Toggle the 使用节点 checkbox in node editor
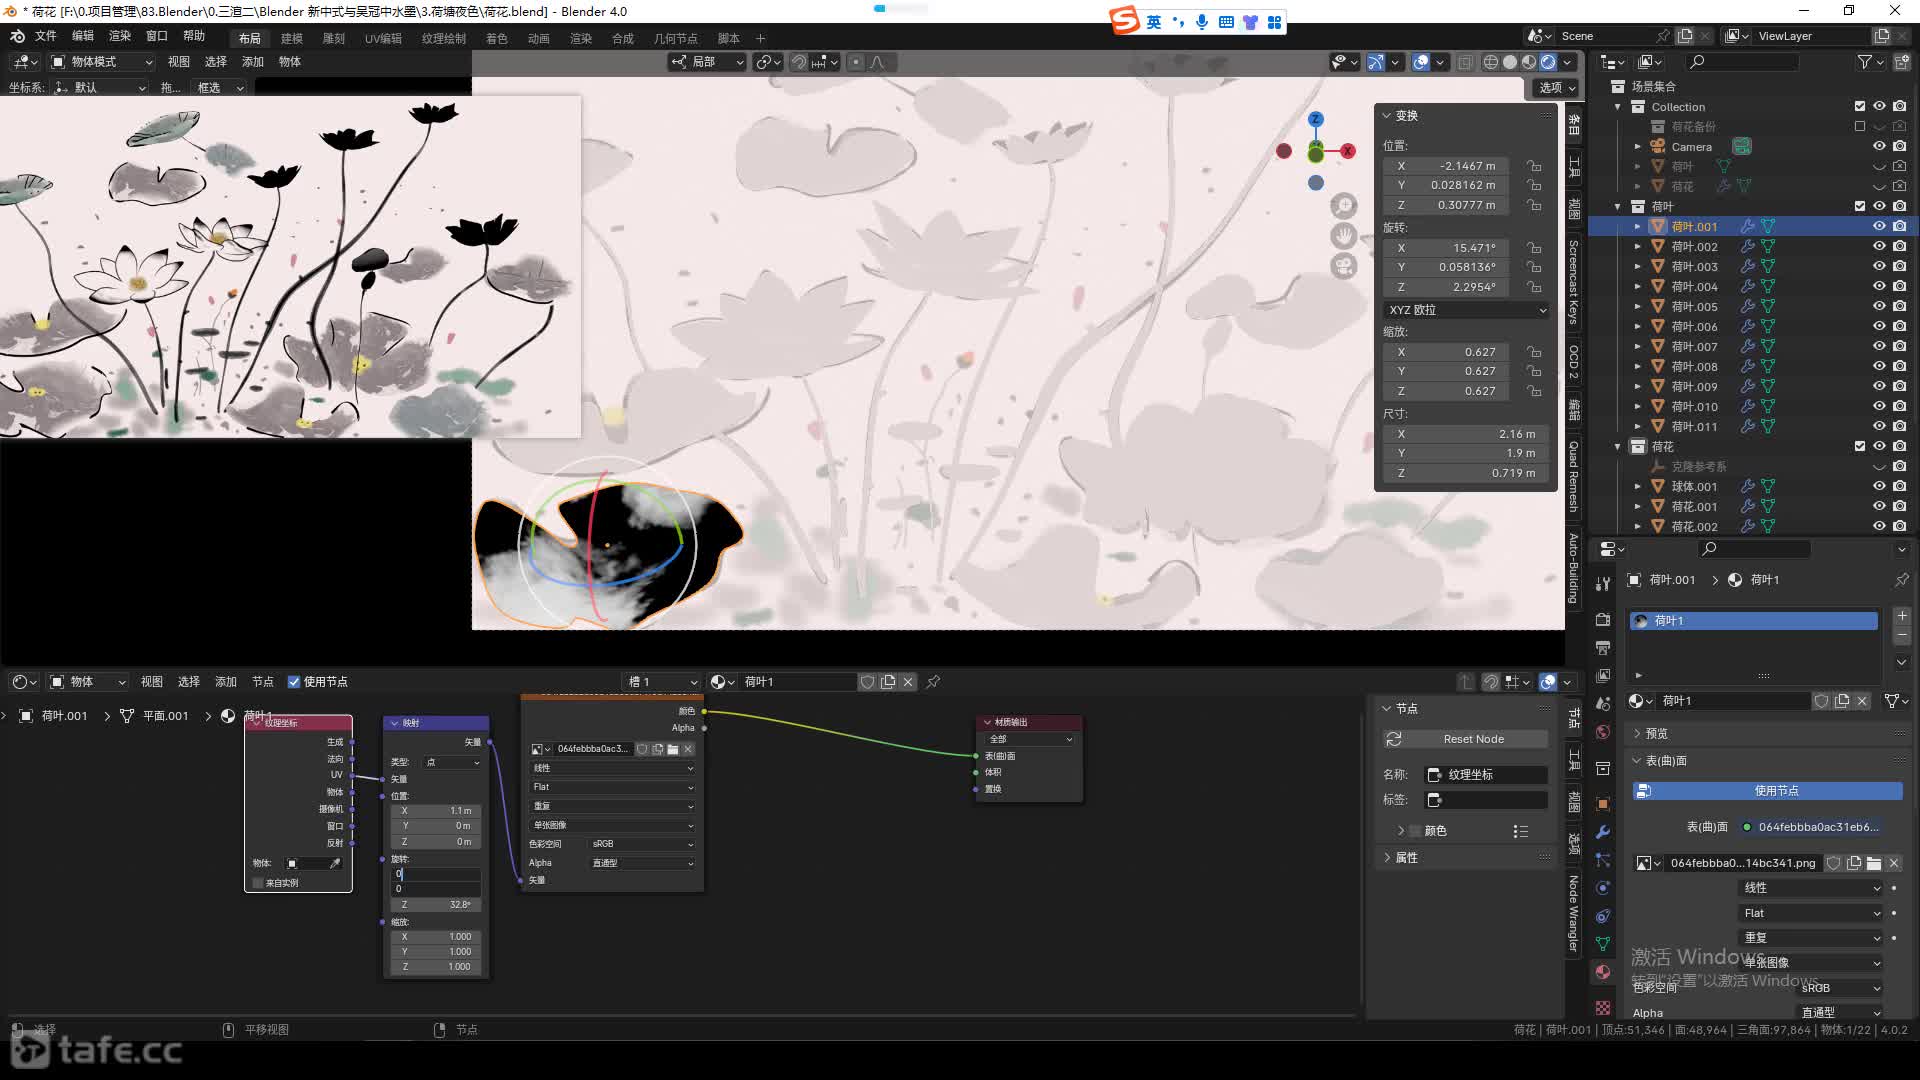The width and height of the screenshot is (1920, 1080). pyautogui.click(x=294, y=682)
